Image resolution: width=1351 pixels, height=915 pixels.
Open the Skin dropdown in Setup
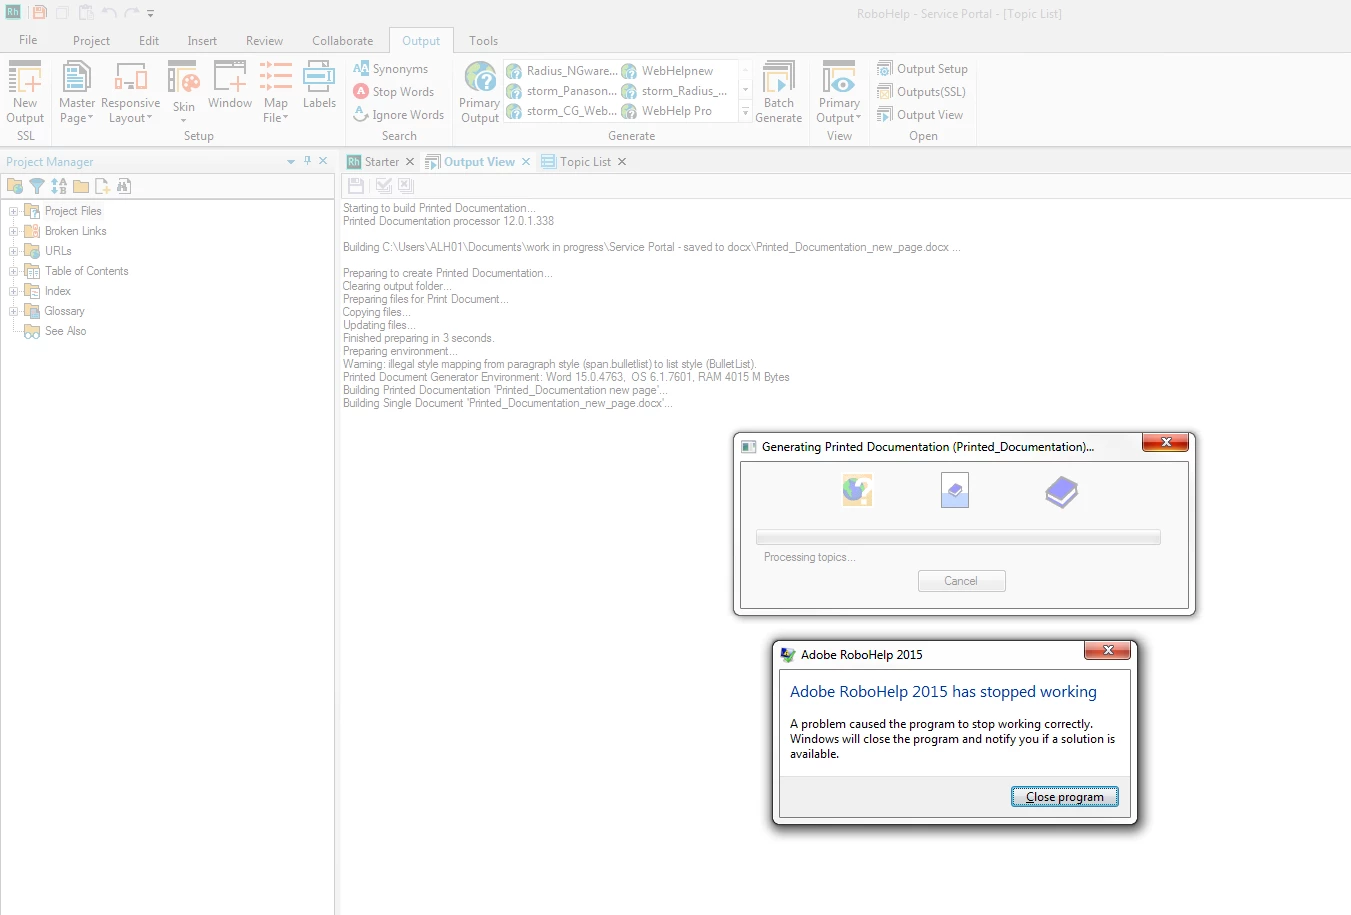click(184, 92)
